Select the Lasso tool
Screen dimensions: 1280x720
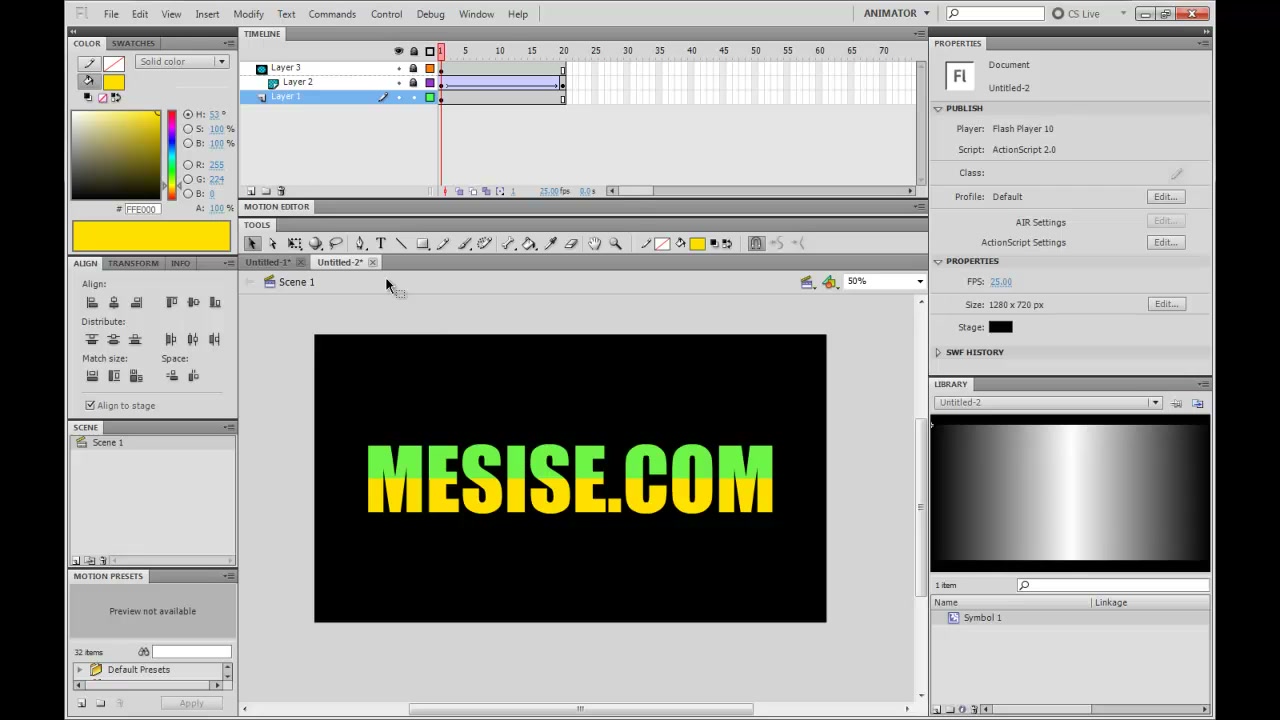point(336,243)
